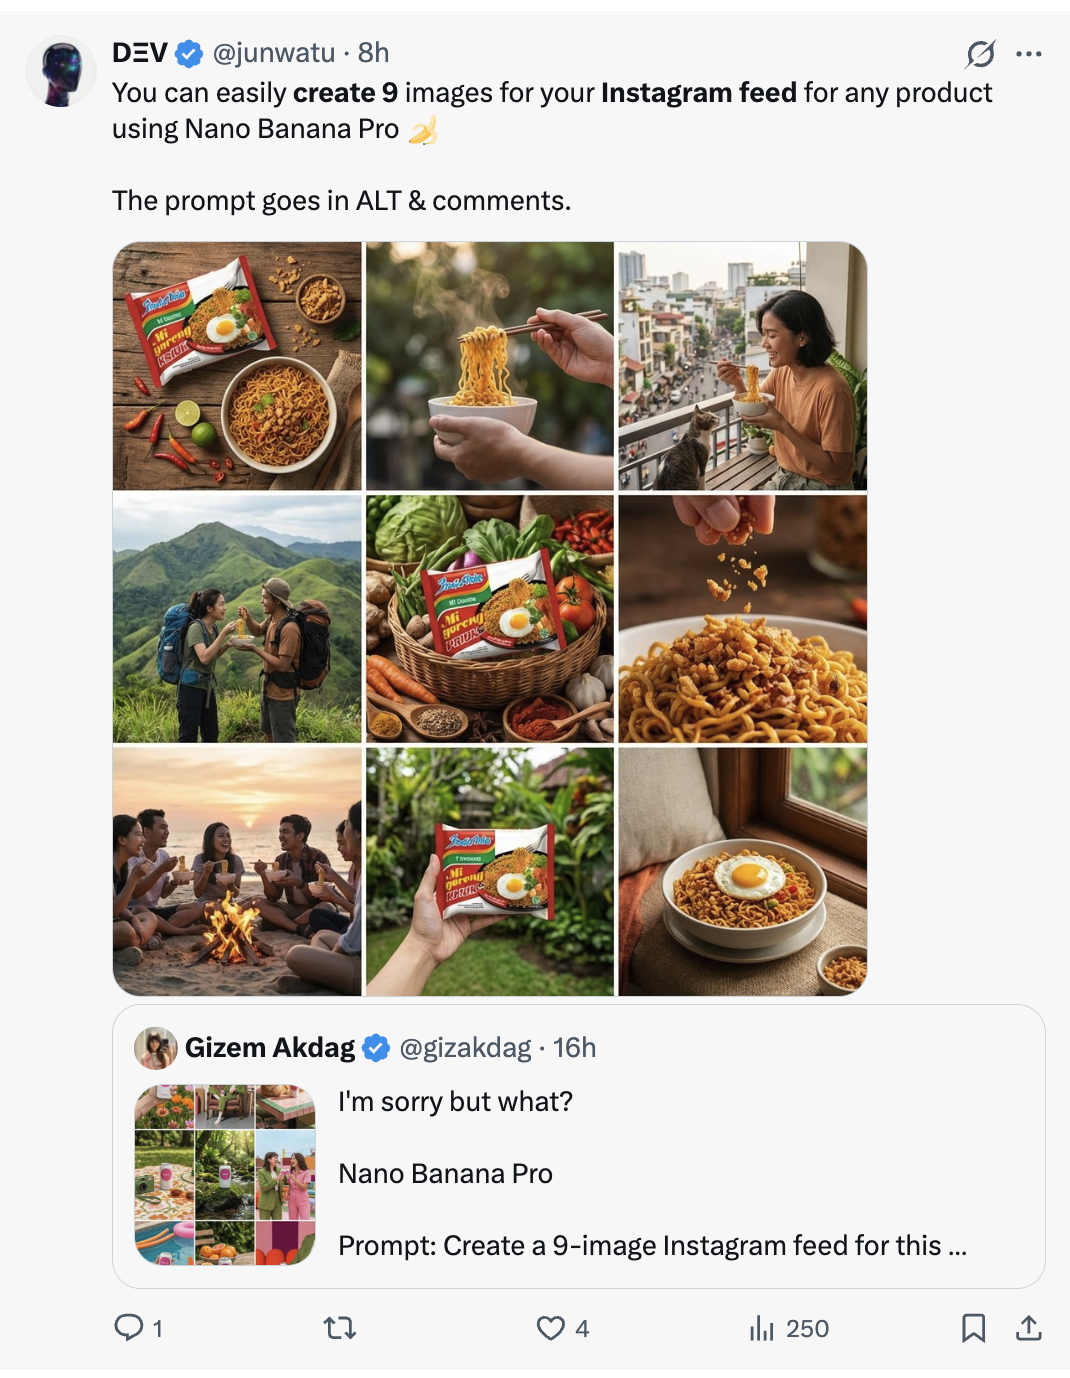Open DEV's profile avatar
This screenshot has width=1070, height=1378.
(60, 71)
